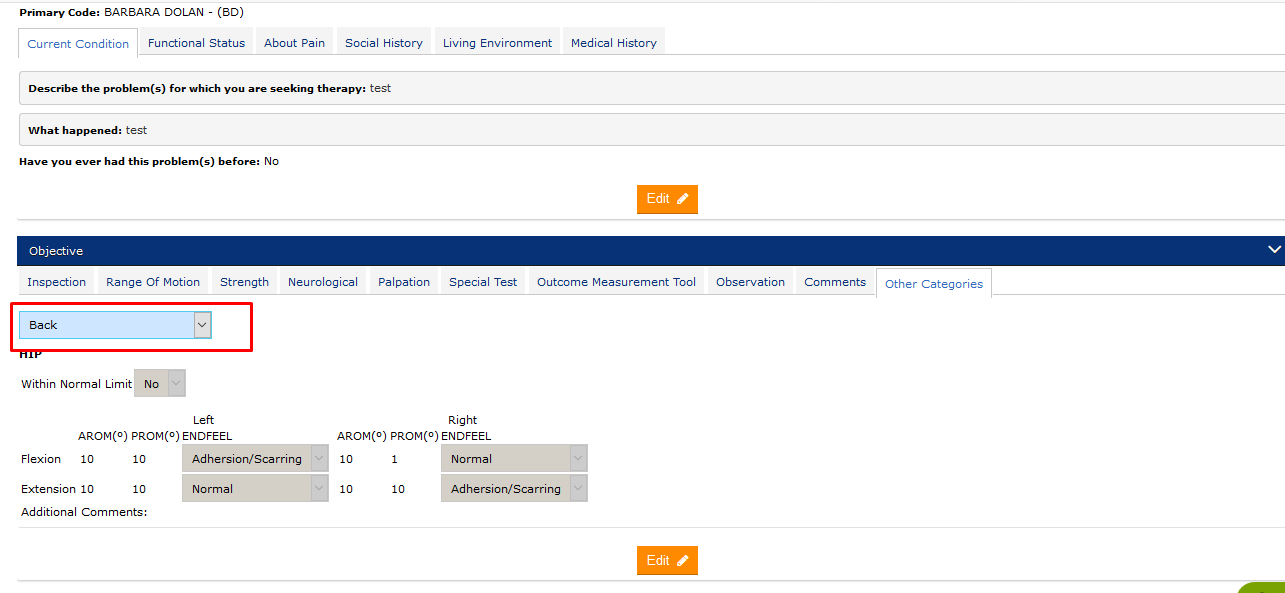Collapse the Objective section chevron
1285x593 pixels.
(x=1273, y=250)
